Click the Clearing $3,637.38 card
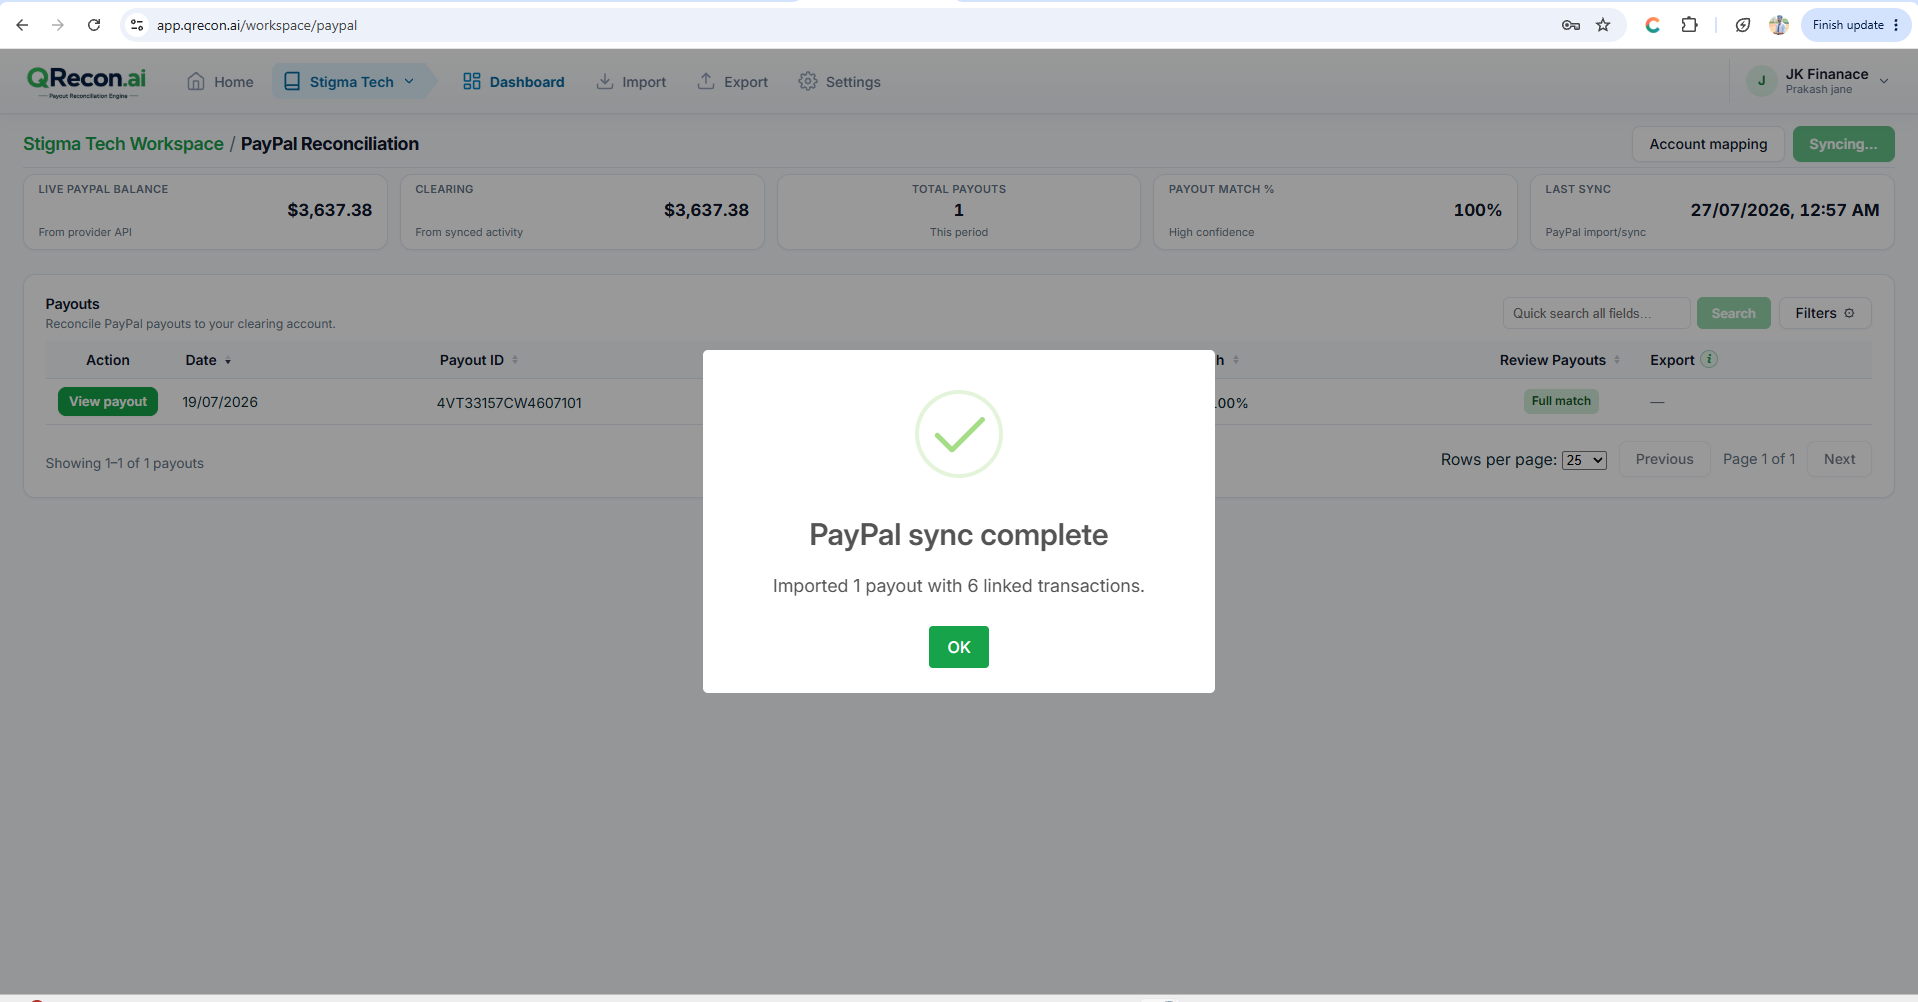Viewport: 1918px width, 1002px height. click(x=582, y=212)
